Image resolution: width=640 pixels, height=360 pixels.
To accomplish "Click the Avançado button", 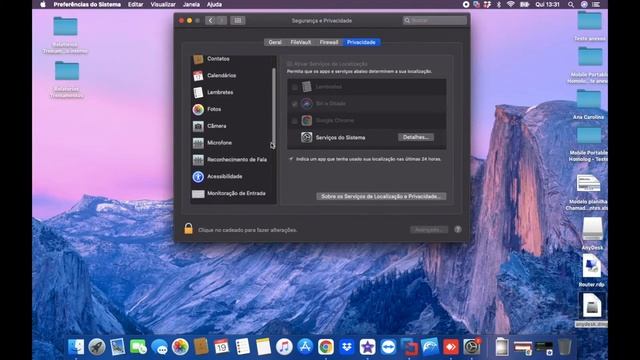I will (429, 230).
